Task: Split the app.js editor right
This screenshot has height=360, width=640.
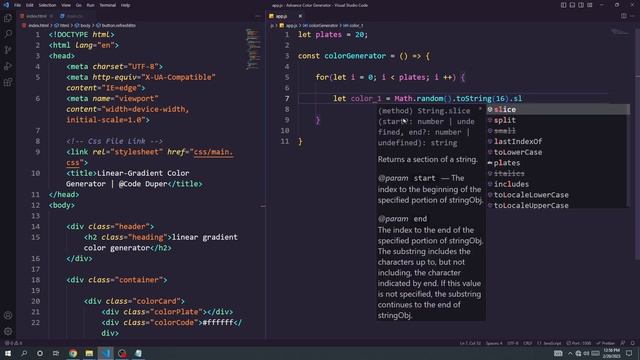Action: [x=624, y=16]
